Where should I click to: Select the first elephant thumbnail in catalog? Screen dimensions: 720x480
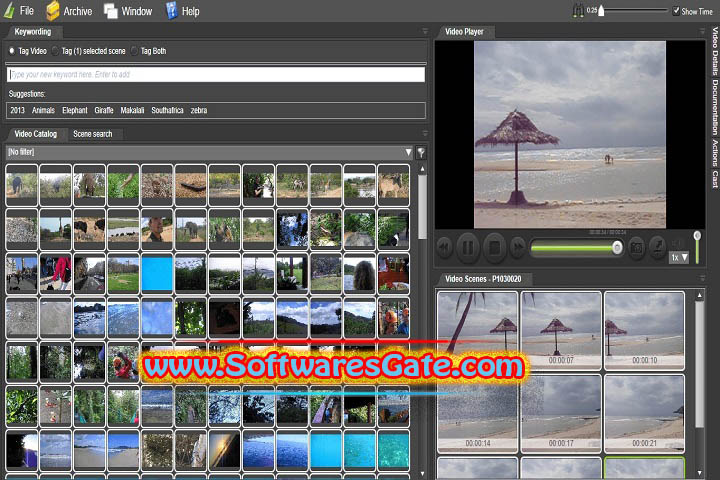(x=22, y=185)
